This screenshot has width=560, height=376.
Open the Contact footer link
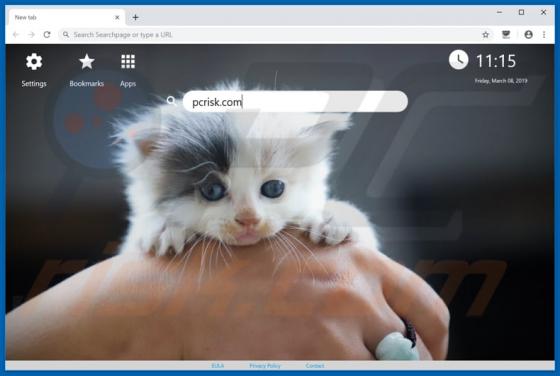(x=315, y=366)
